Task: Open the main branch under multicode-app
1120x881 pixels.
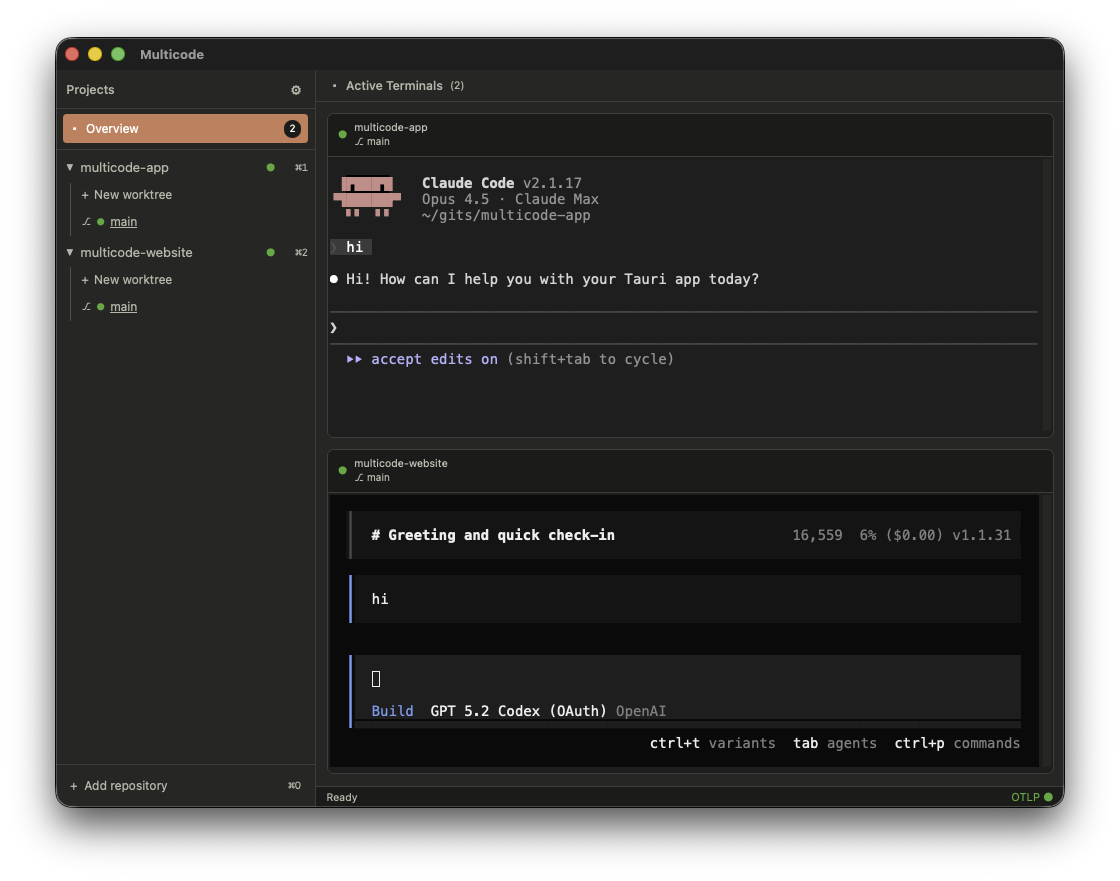Action: [x=124, y=222]
